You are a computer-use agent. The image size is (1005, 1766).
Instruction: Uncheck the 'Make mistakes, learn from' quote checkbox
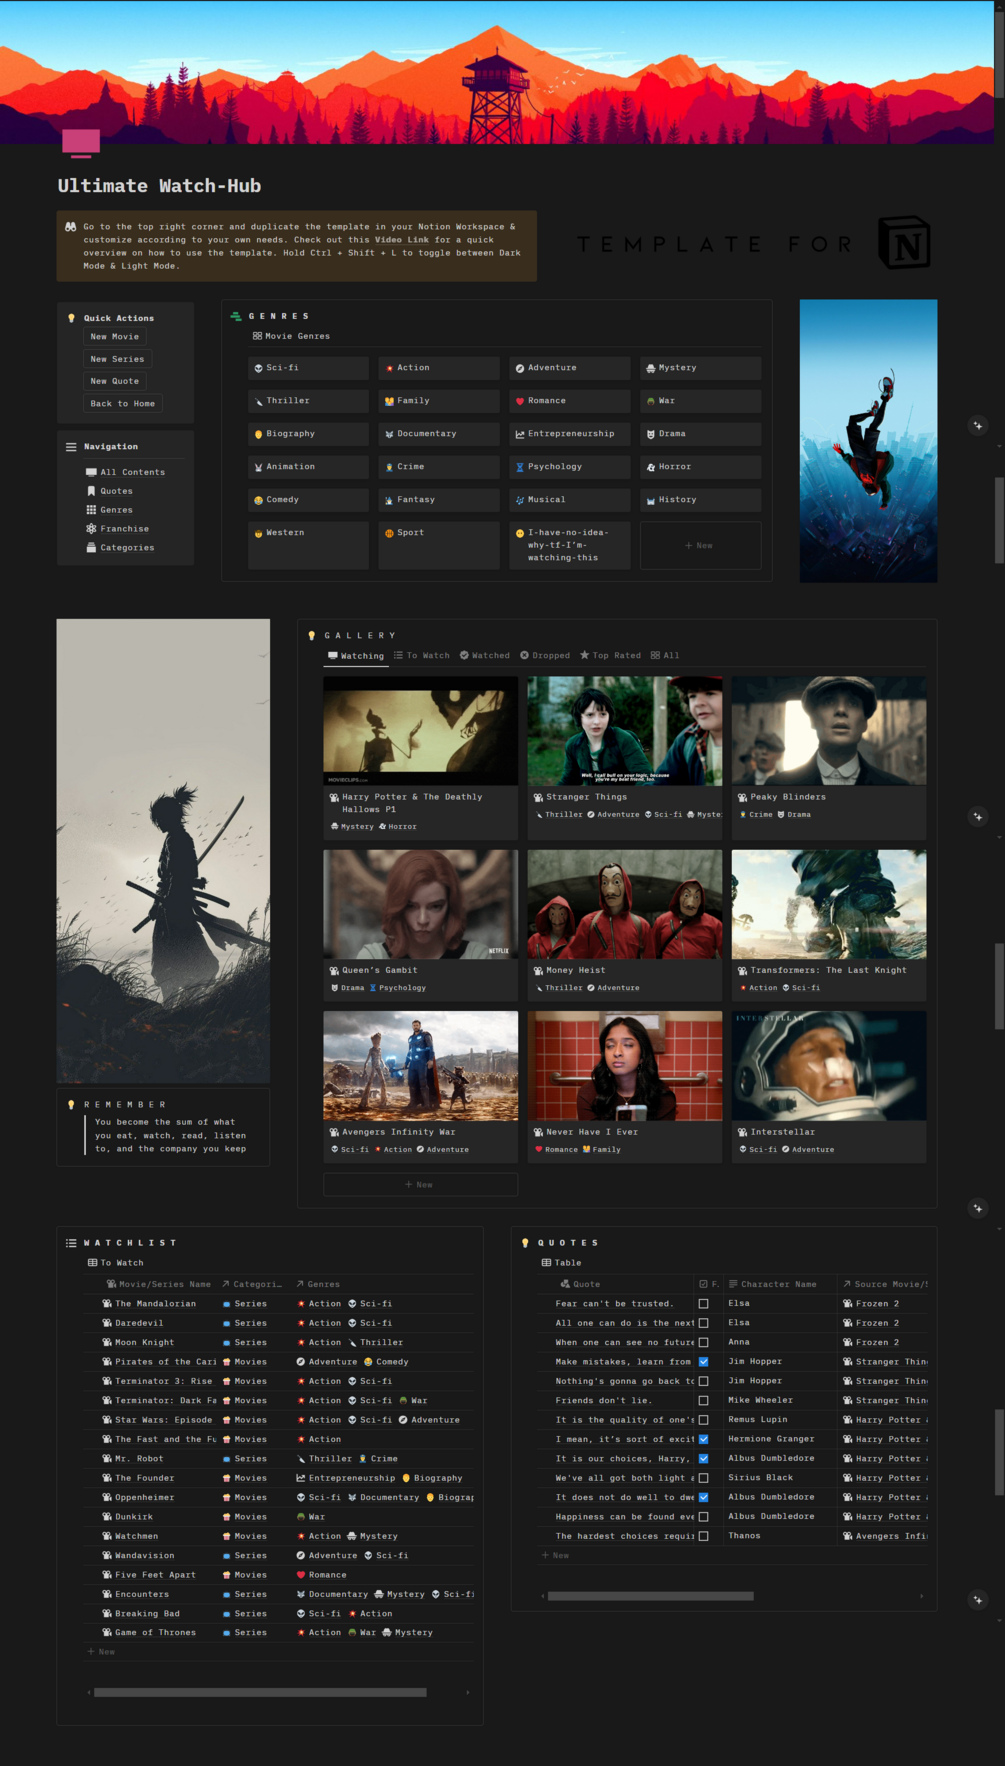coord(703,1362)
